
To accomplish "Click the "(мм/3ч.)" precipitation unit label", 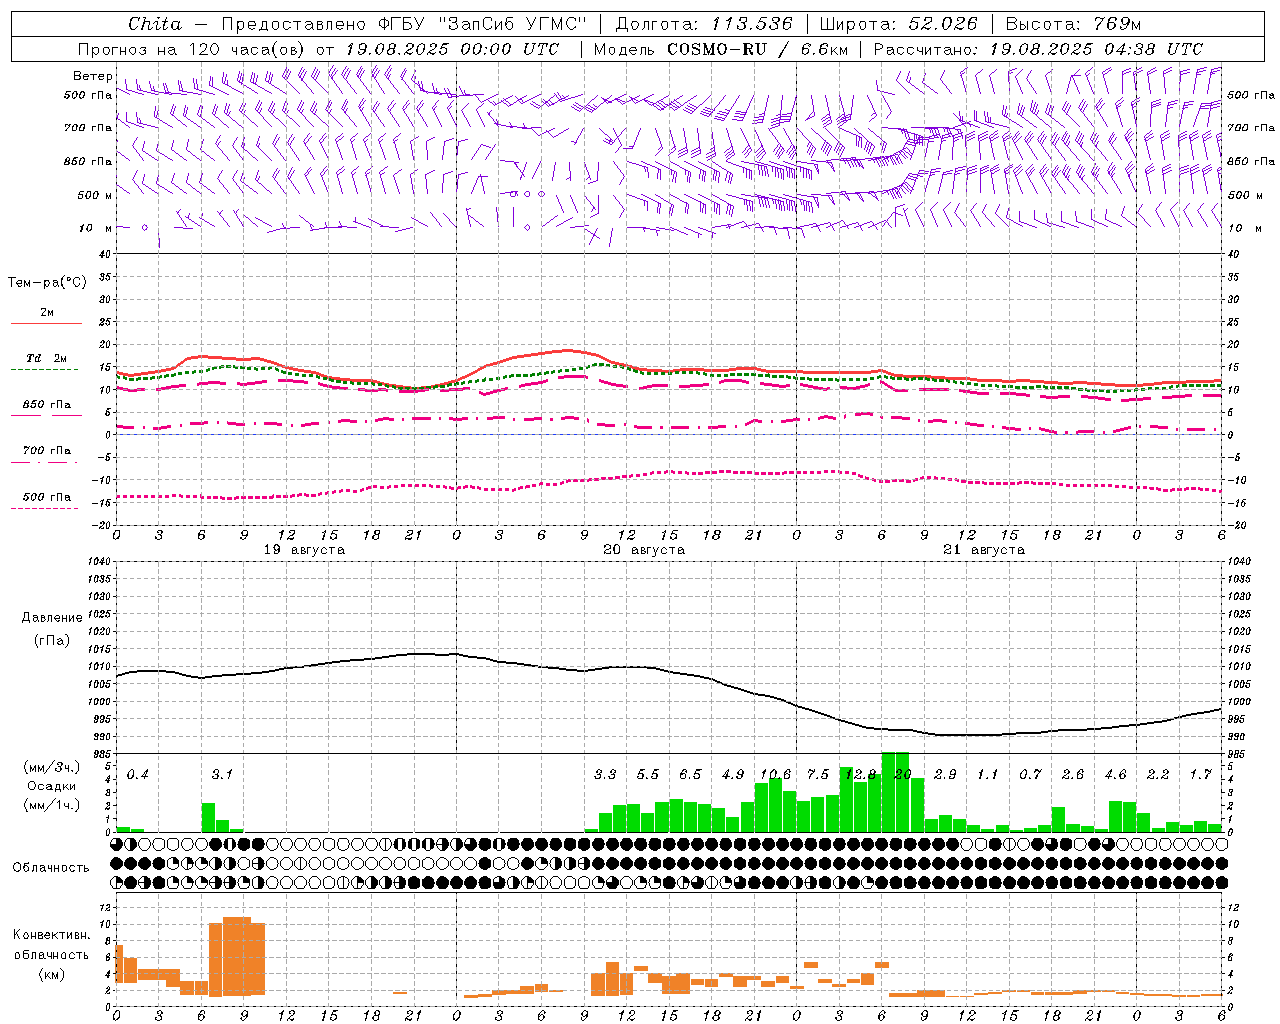I will click(x=51, y=767).
